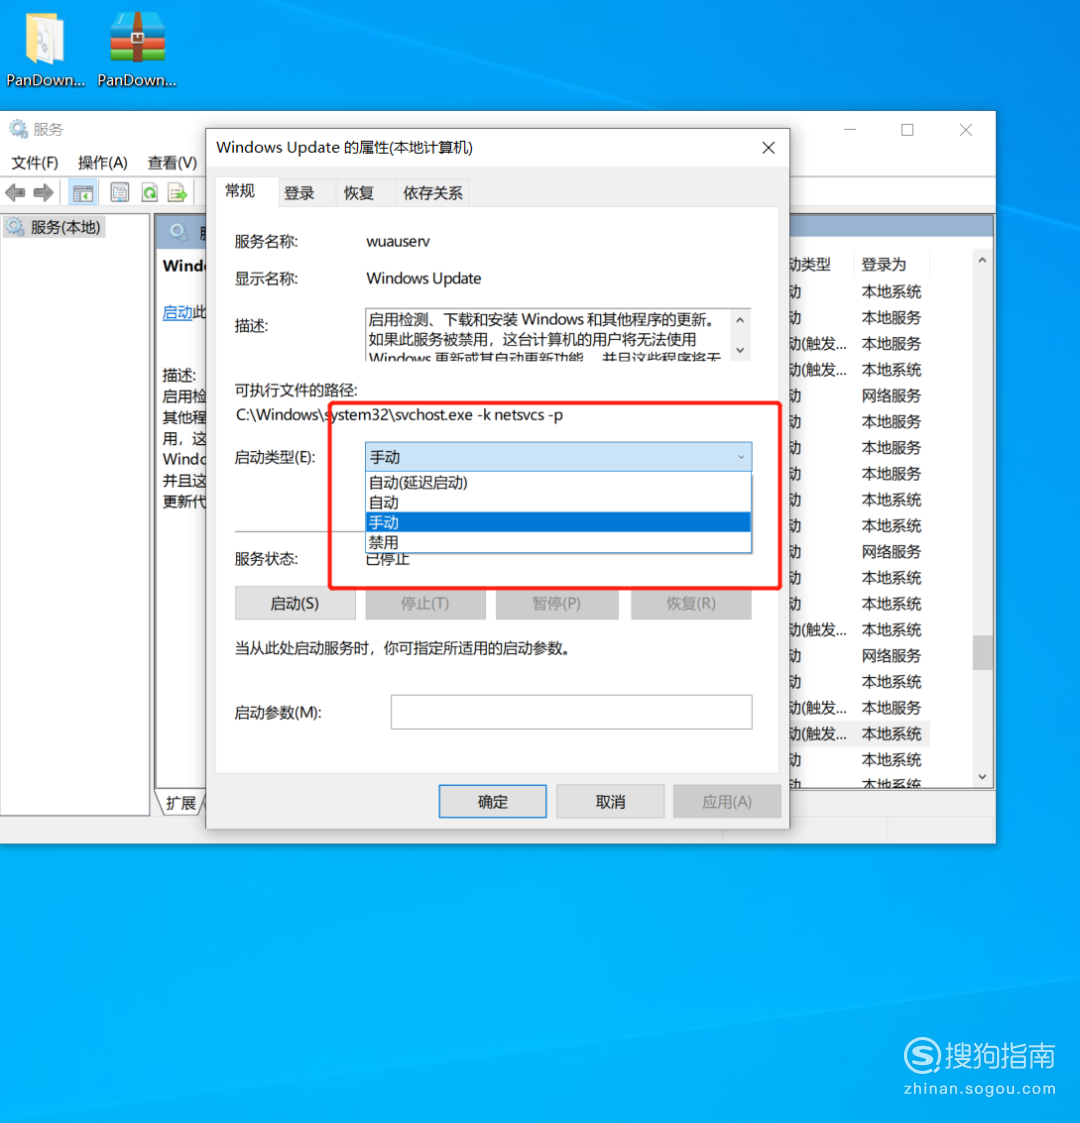Close the Windows Update properties dialog
The width and height of the screenshot is (1080, 1123).
tap(768, 148)
